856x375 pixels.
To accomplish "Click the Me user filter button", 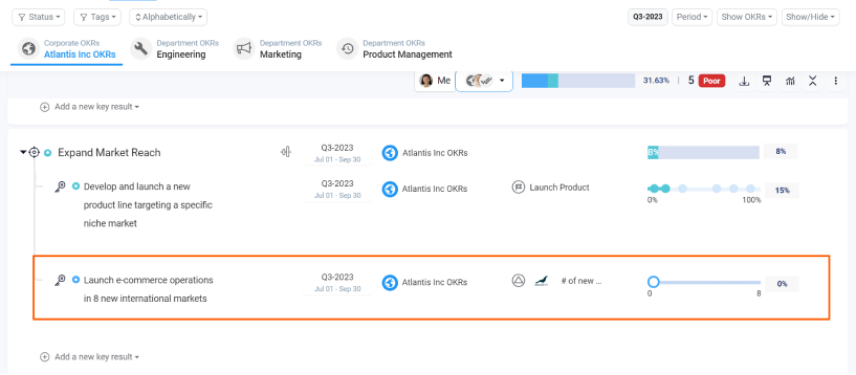I will click(435, 81).
